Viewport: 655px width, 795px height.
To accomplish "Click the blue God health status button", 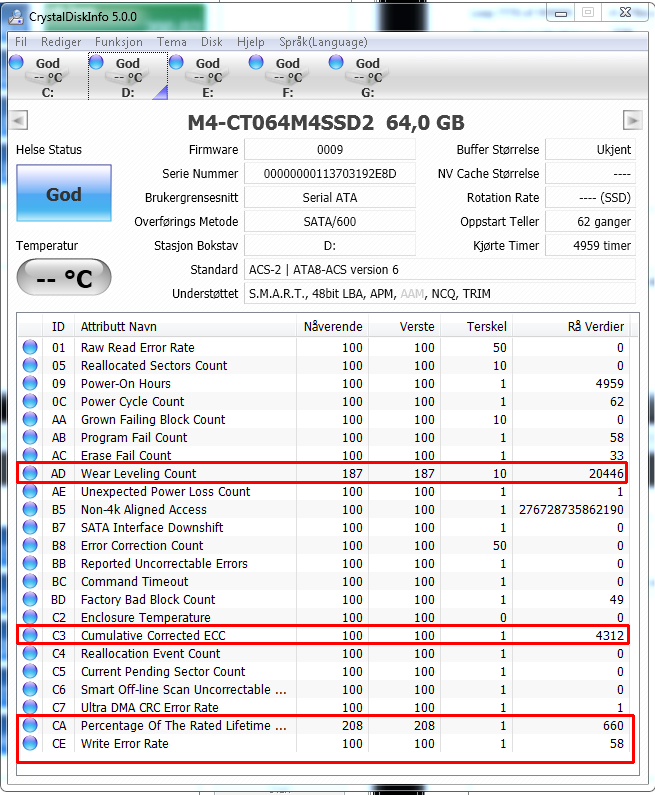I will point(64,193).
